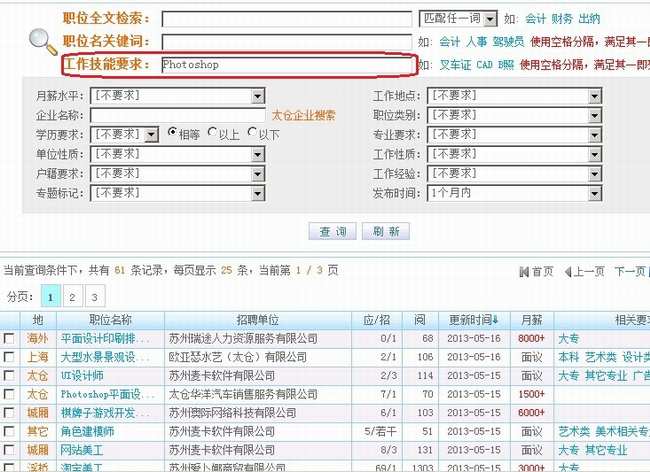The image size is (650, 472).
Task: Click the 工作技能要求 field containing Photoshop
Action: tap(286, 65)
